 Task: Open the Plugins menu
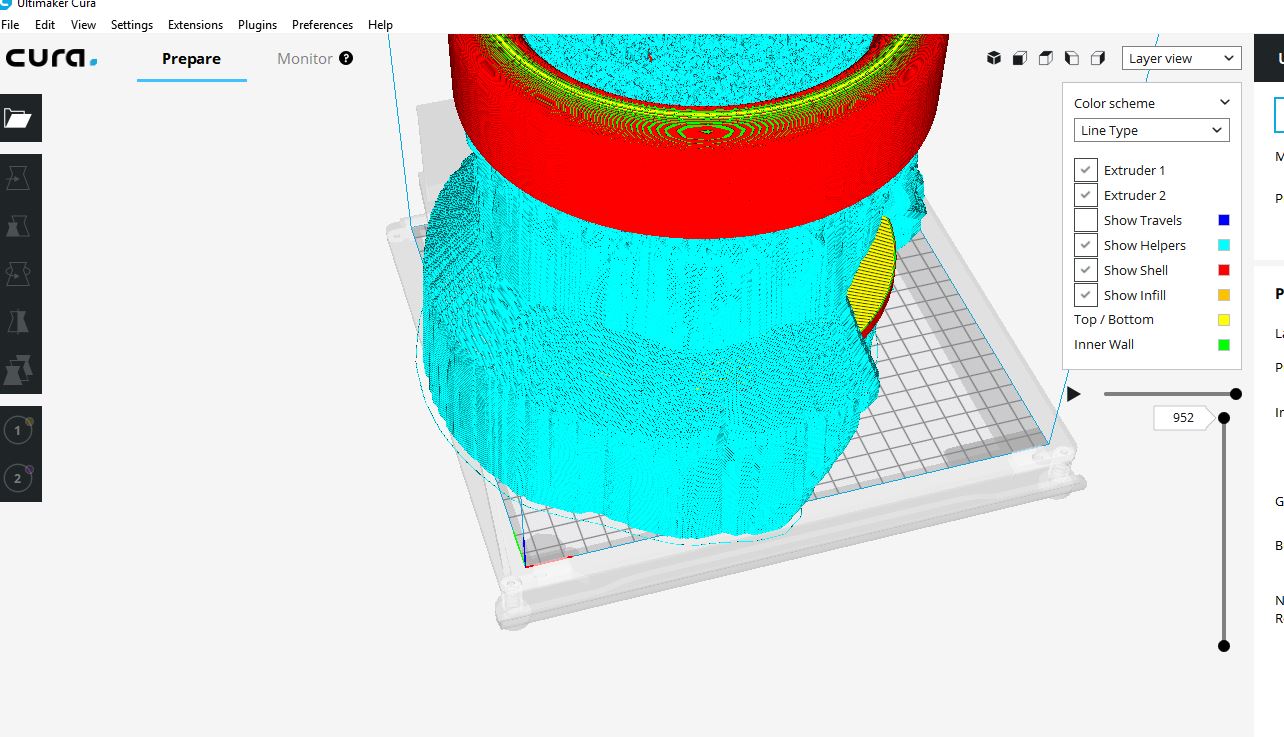point(257,24)
